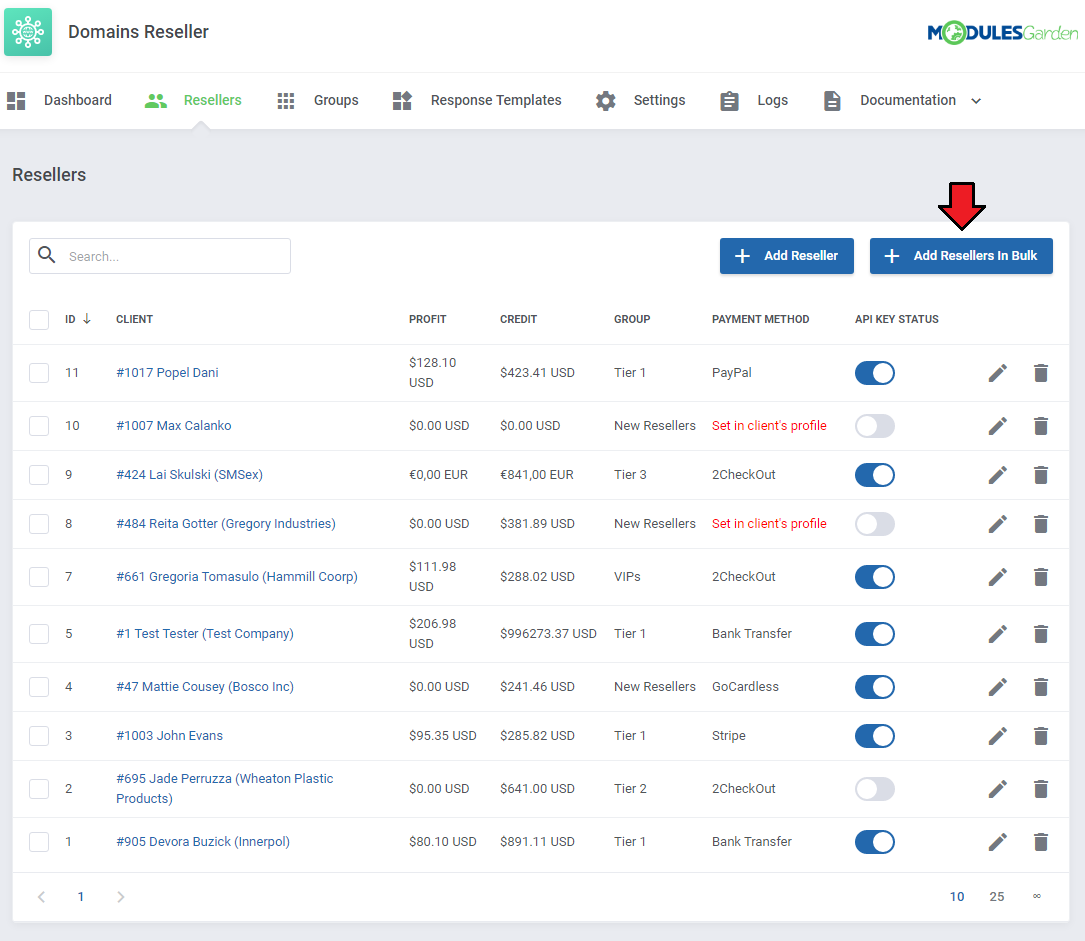Expand the Documentation dropdown menu

pyautogui.click(x=902, y=101)
